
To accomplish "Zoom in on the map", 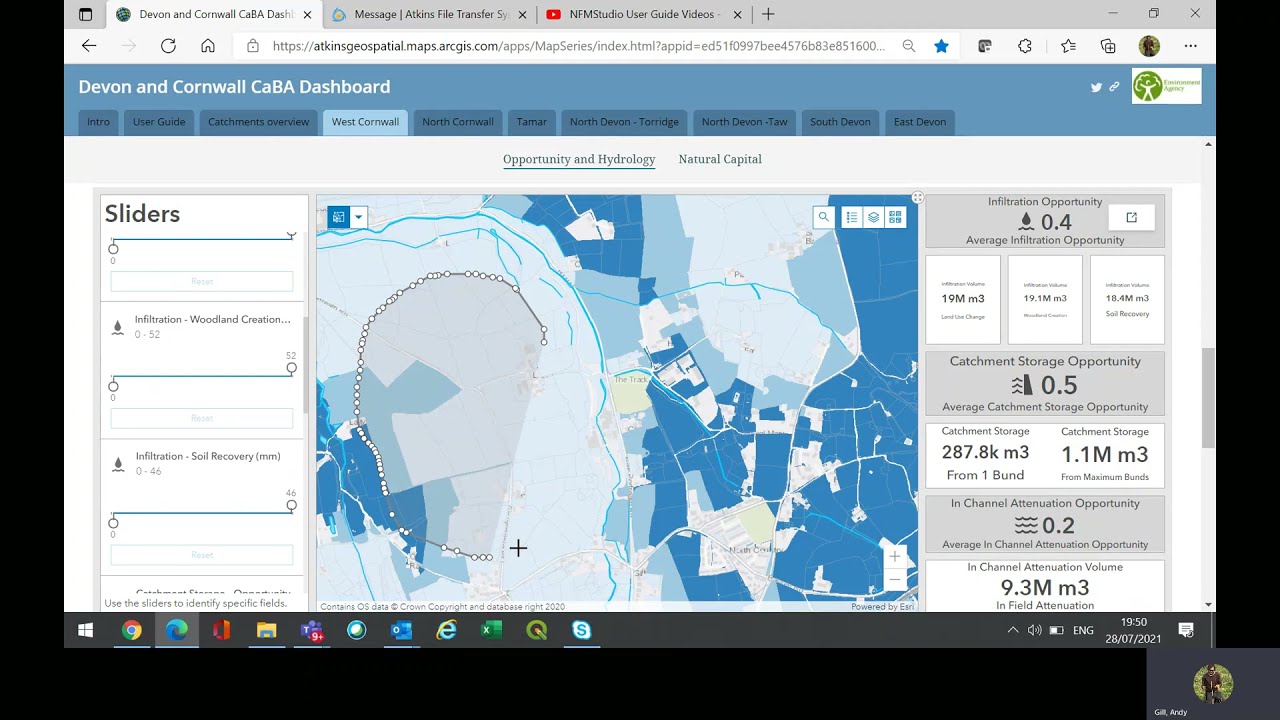I will 895,557.
